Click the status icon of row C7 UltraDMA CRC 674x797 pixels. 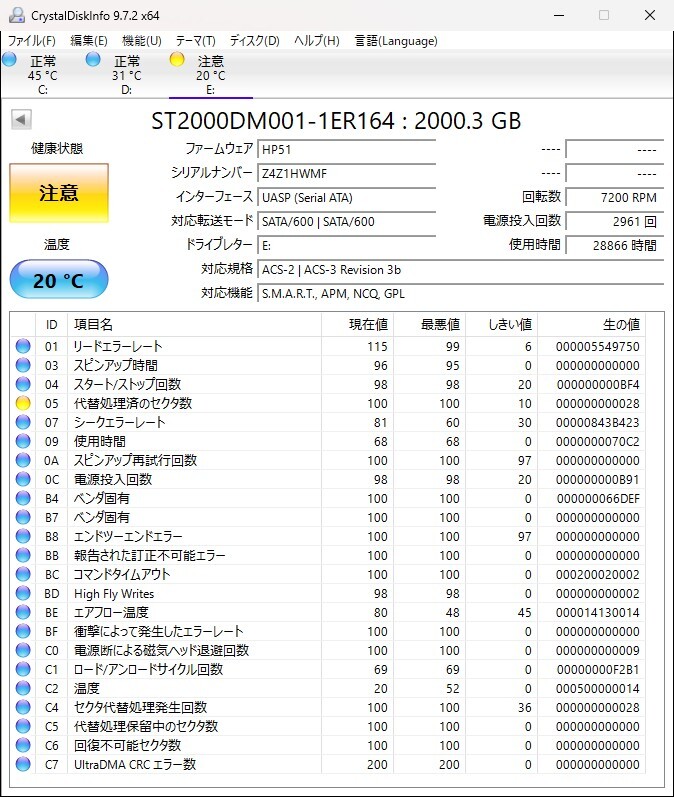click(x=23, y=764)
